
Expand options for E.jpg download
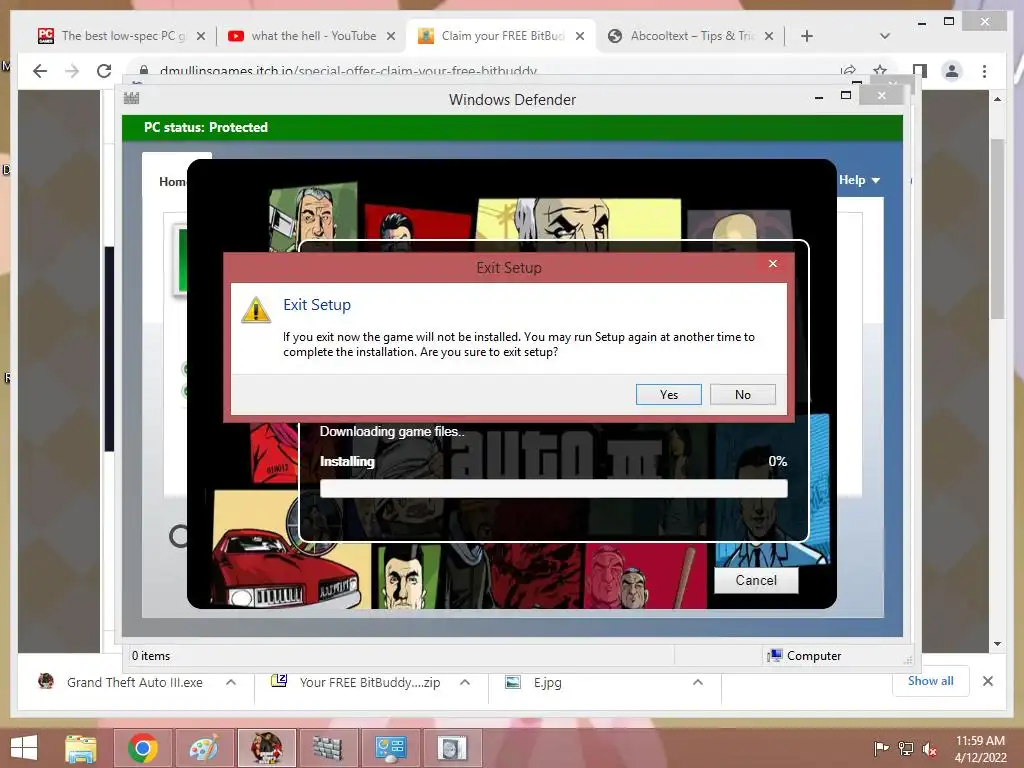[697, 682]
